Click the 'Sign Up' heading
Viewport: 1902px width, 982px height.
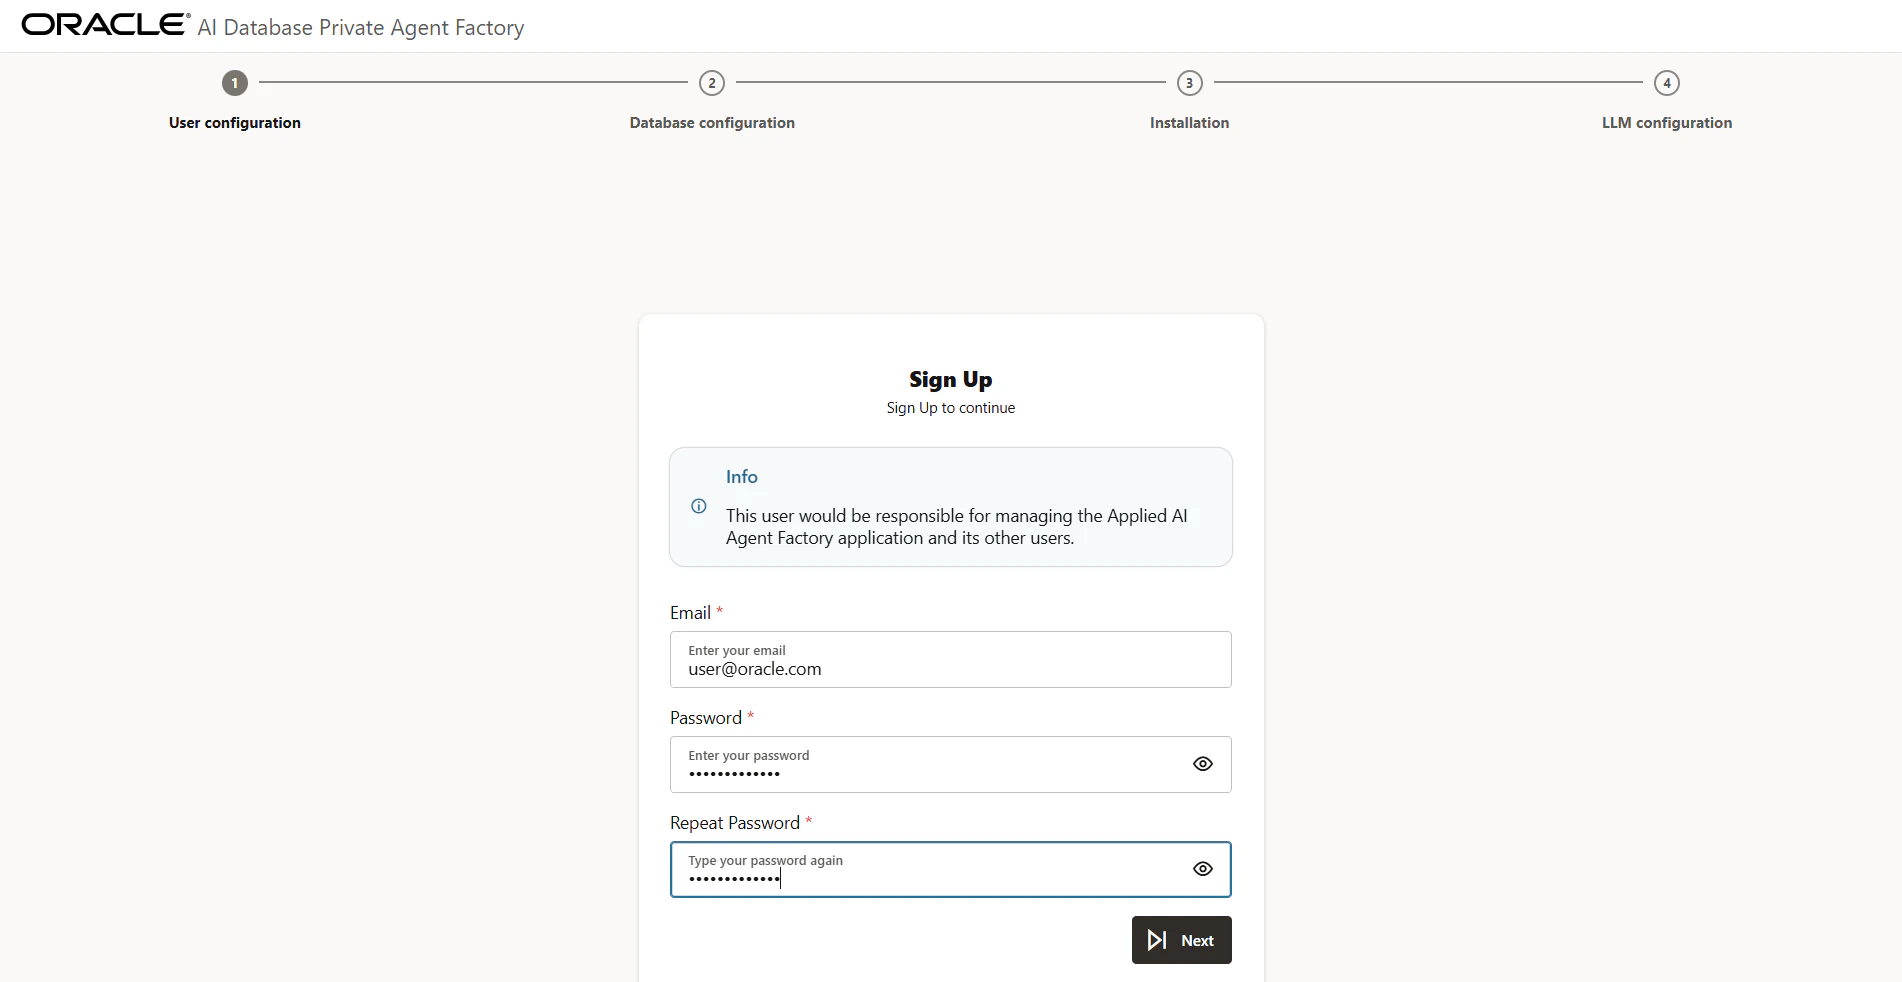951,380
